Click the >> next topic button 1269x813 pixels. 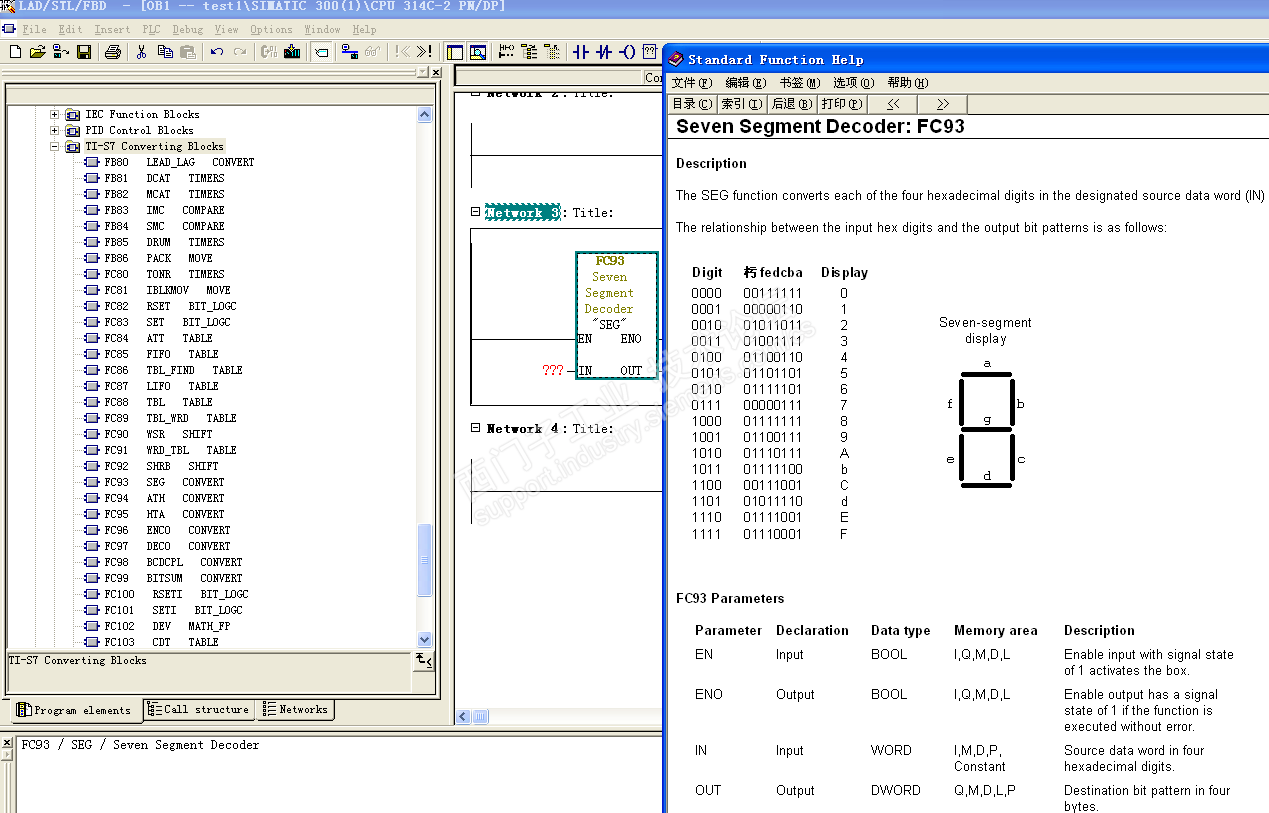tap(942, 104)
